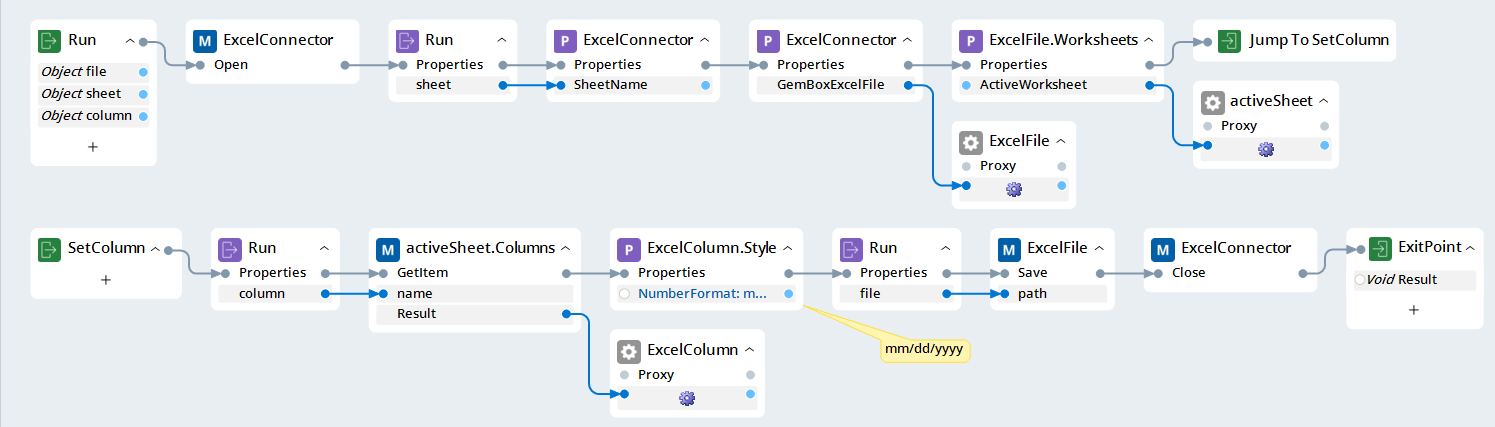Click the Void Result row

click(1414, 280)
